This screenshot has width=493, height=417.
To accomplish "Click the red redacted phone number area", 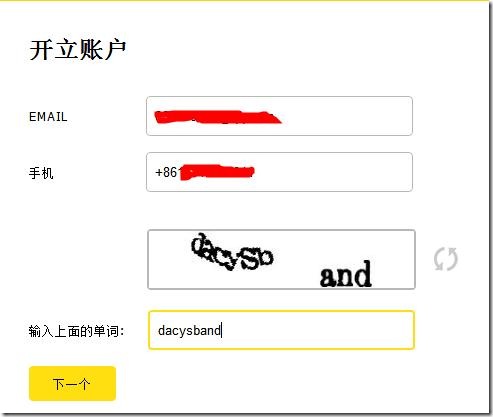I will [x=217, y=172].
